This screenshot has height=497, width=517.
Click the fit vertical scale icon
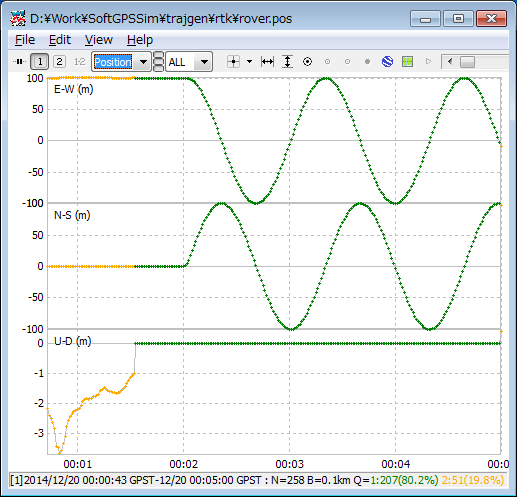[287, 62]
